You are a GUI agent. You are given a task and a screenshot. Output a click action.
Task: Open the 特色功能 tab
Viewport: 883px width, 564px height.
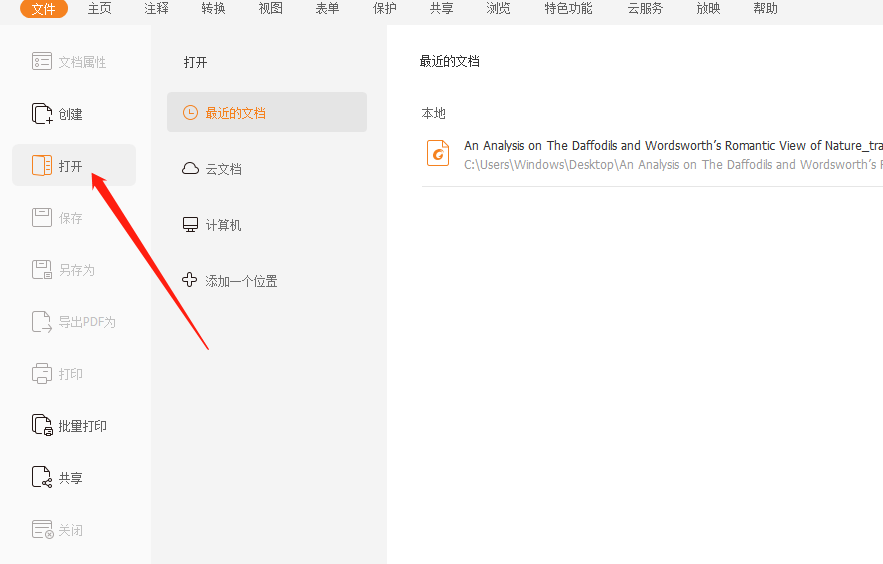pyautogui.click(x=568, y=9)
